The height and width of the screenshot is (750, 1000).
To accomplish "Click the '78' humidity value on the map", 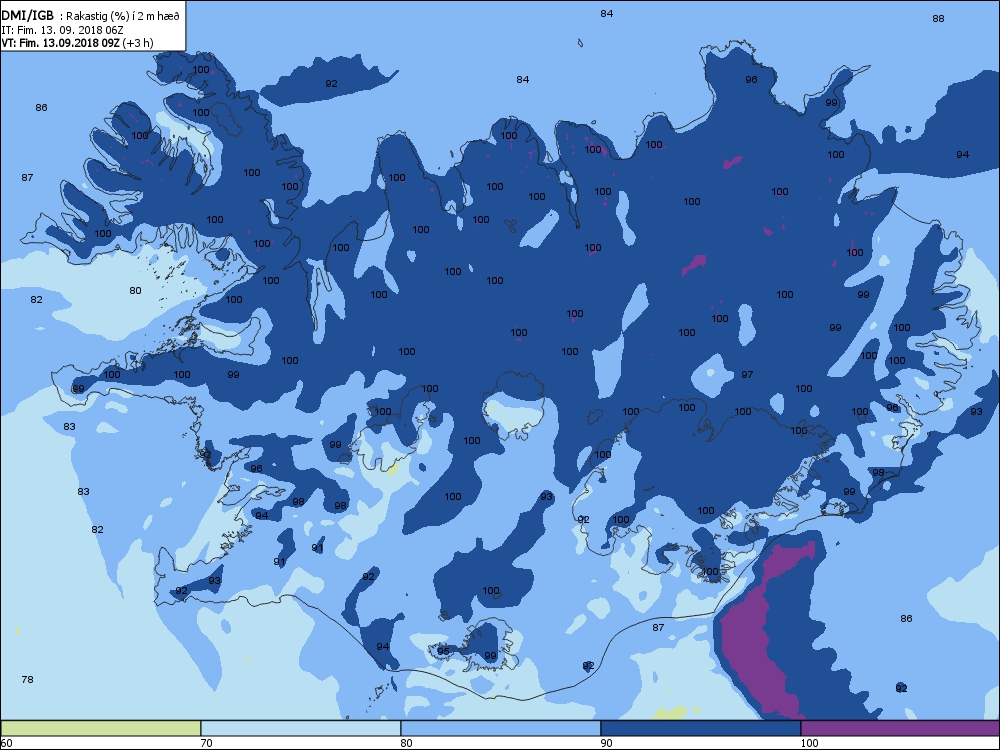I will pyautogui.click(x=27, y=679).
